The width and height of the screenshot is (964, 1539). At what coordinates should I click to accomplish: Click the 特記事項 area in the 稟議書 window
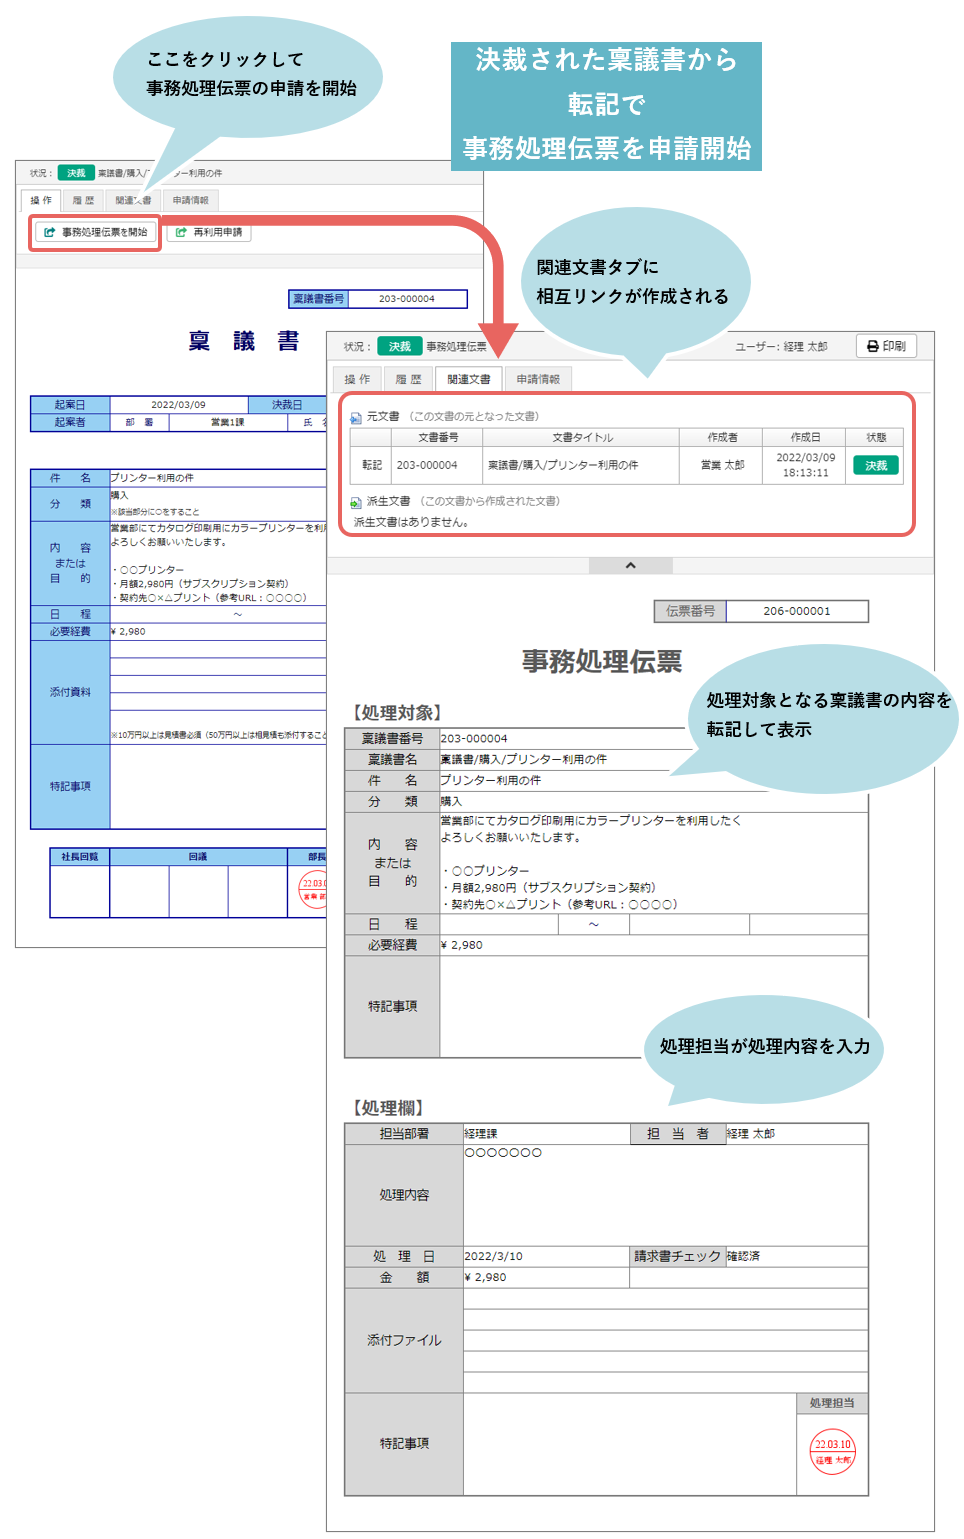pyautogui.click(x=218, y=787)
